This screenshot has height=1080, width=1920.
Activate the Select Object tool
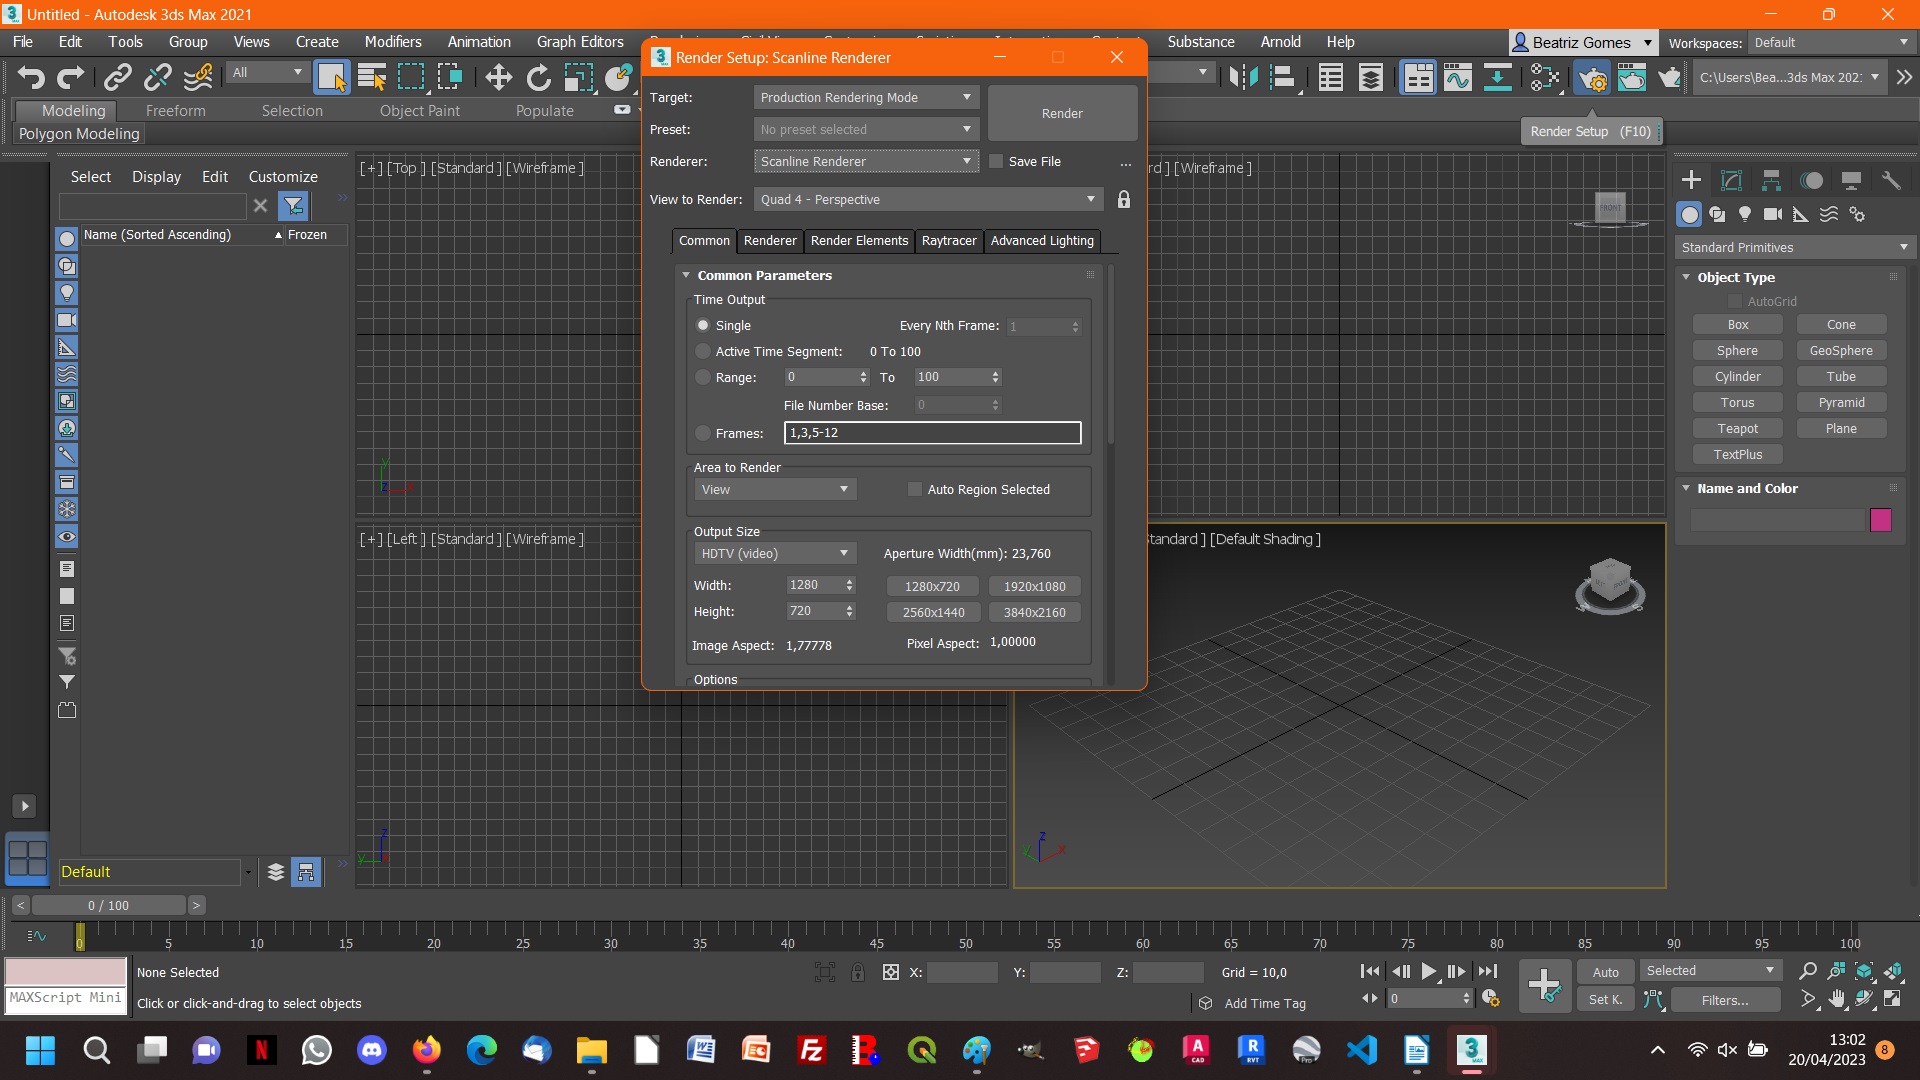tap(331, 77)
